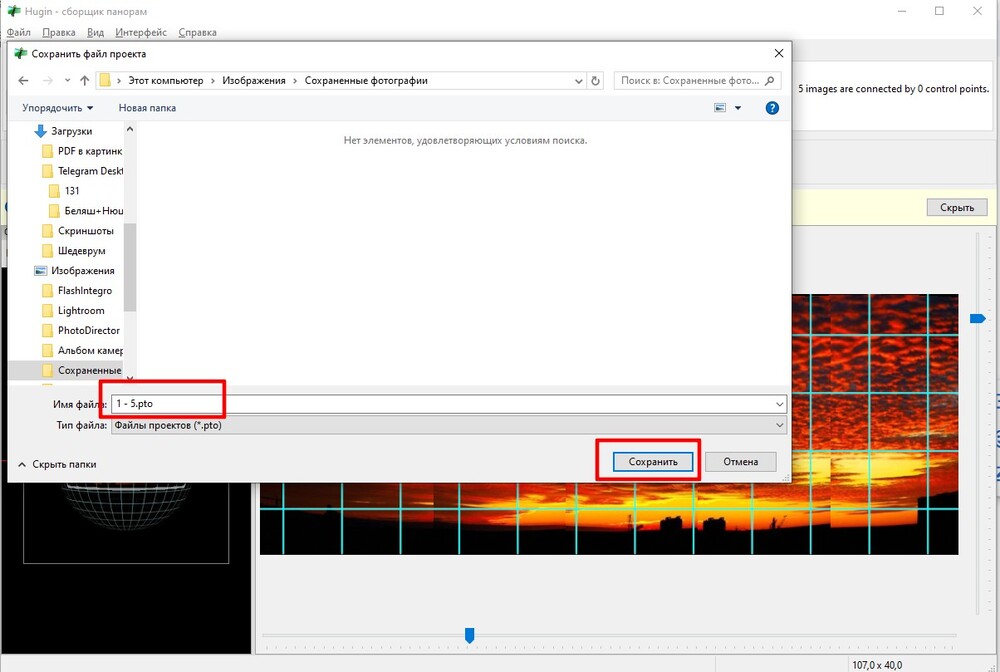Screen dimensions: 1000x672
Task: Open the Справка menu
Action: tap(197, 32)
